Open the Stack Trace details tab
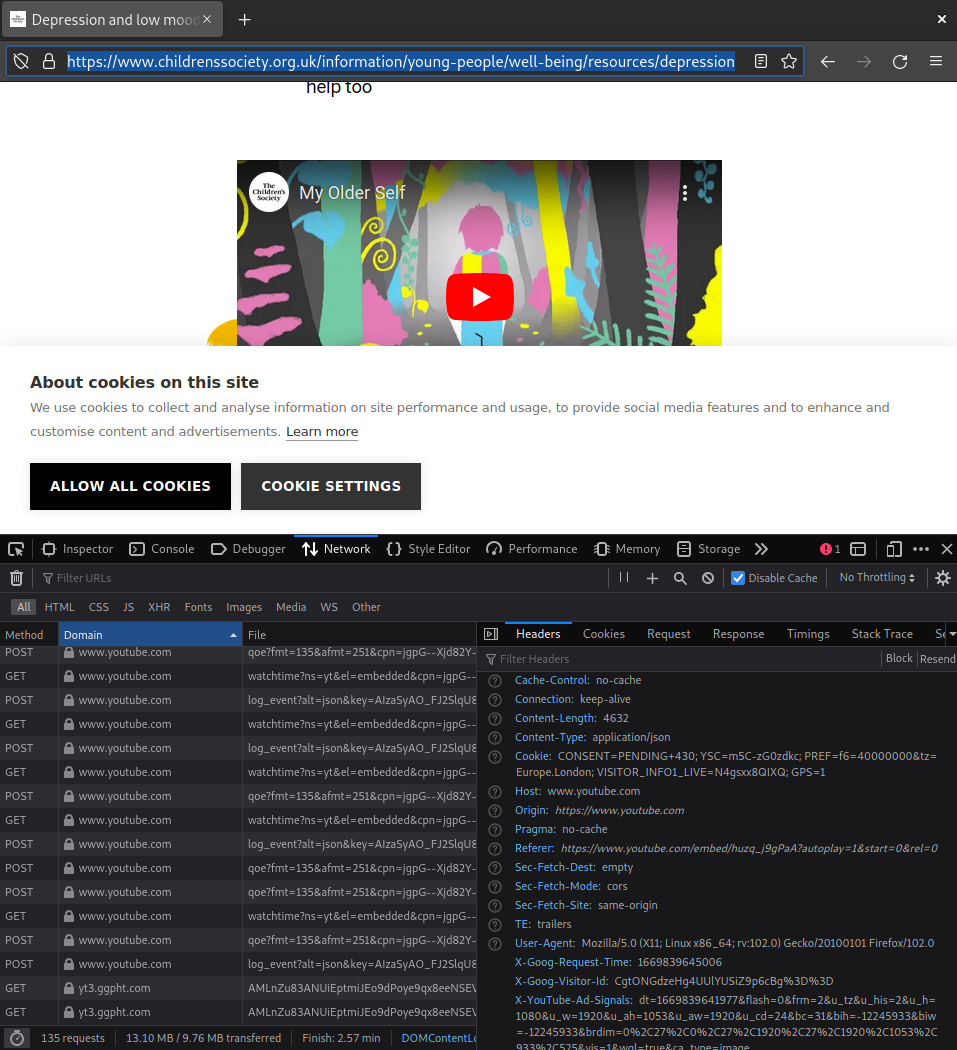This screenshot has width=957, height=1050. (x=882, y=633)
